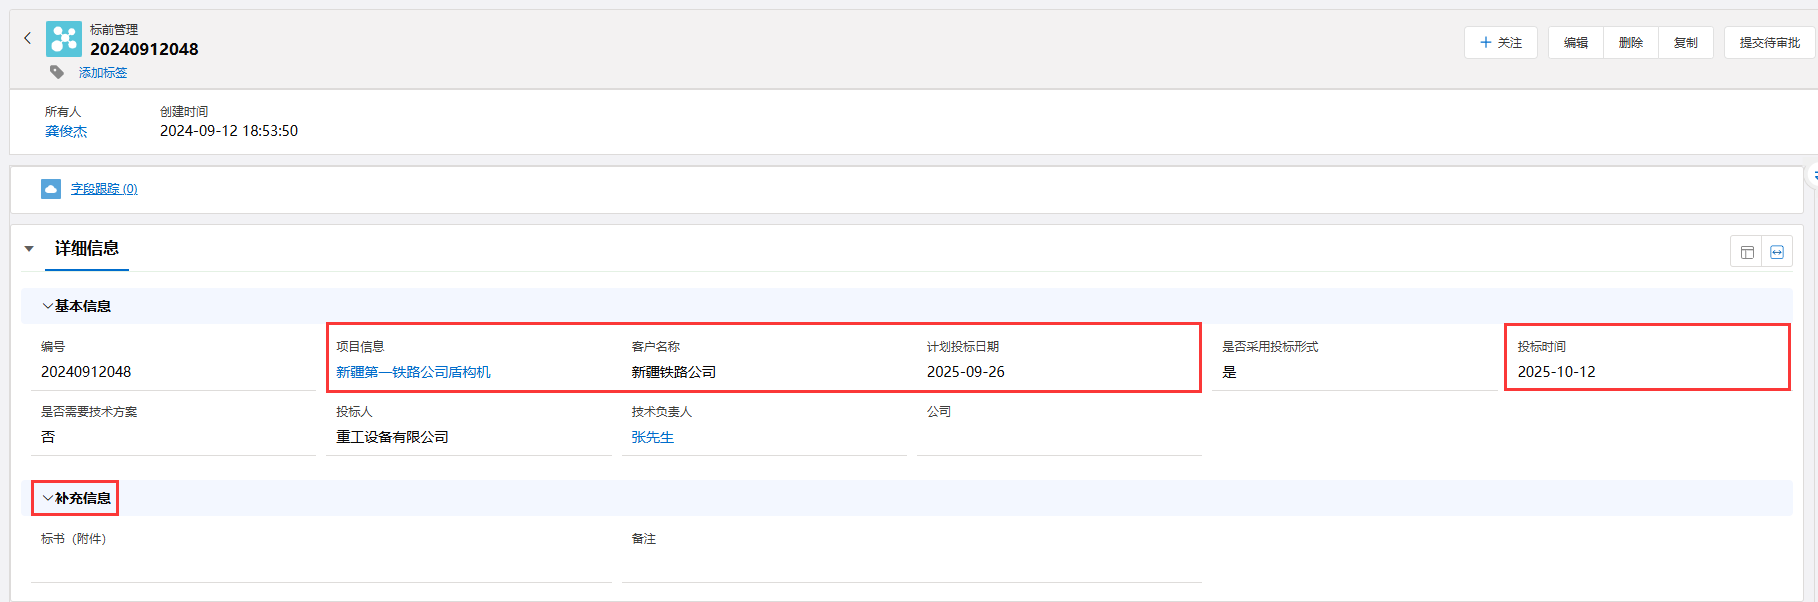
Task: Open owner 龚俊杰 profile link
Action: click(66, 132)
